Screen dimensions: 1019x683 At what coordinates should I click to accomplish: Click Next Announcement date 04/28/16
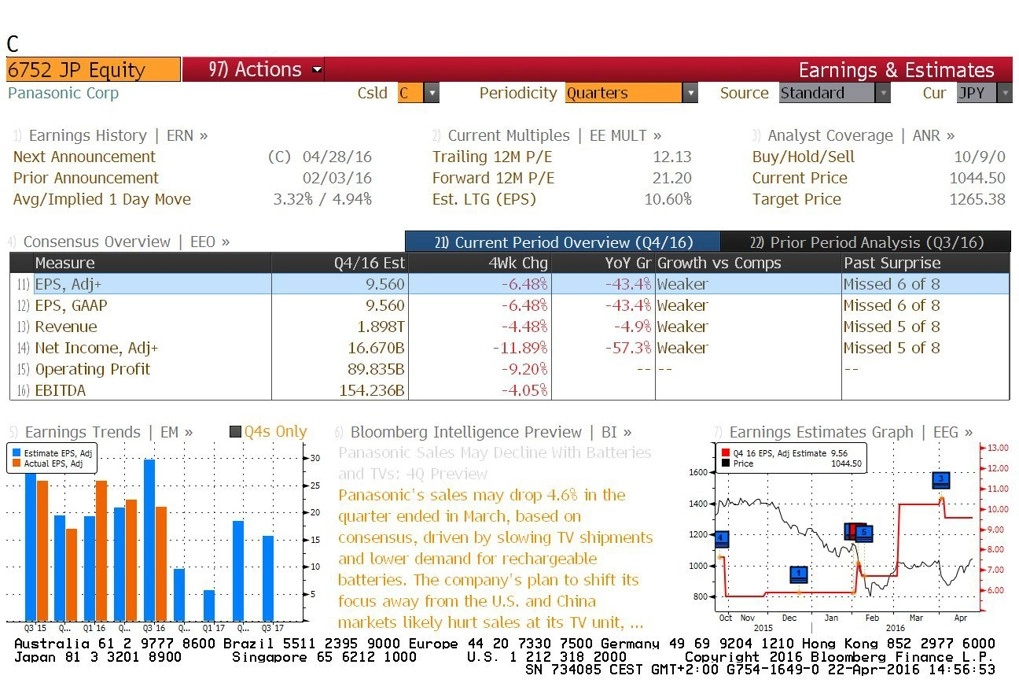(337, 157)
